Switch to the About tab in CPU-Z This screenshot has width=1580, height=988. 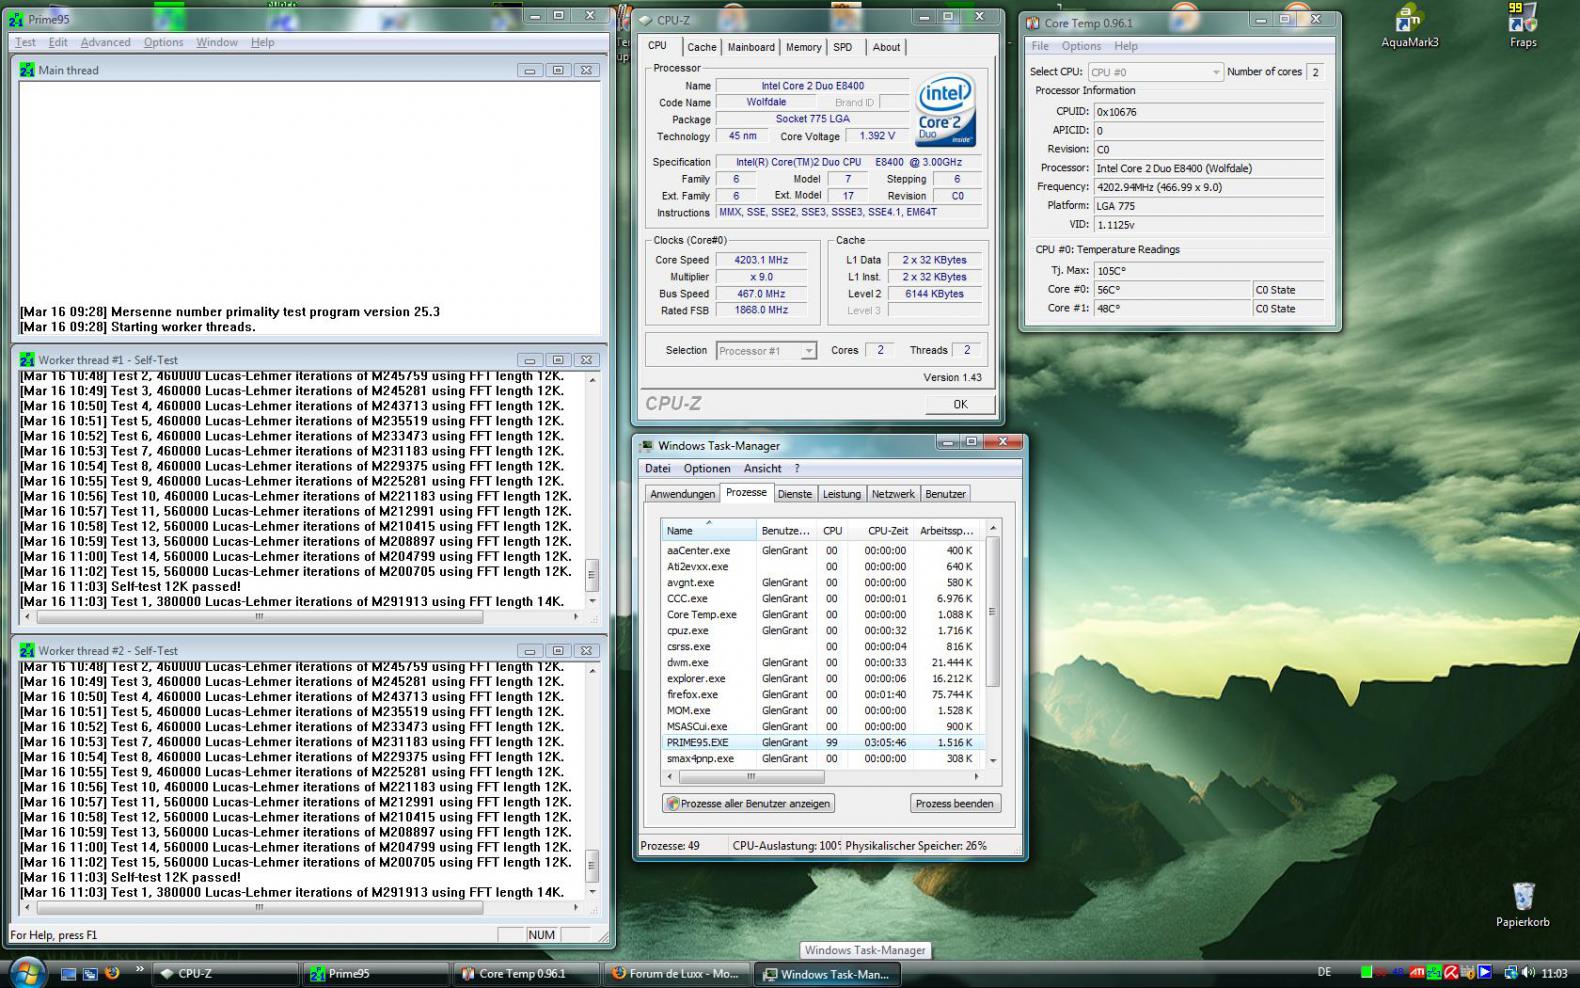click(x=886, y=47)
